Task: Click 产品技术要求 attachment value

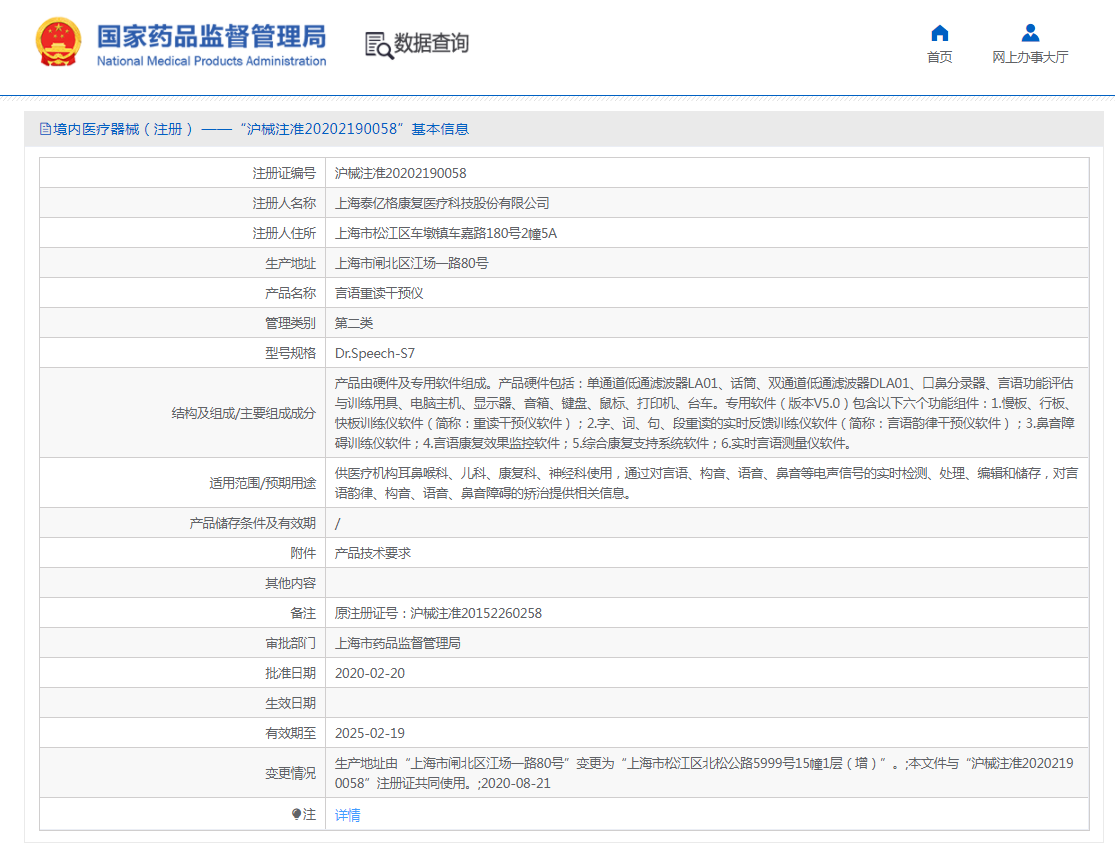Action: point(373,553)
